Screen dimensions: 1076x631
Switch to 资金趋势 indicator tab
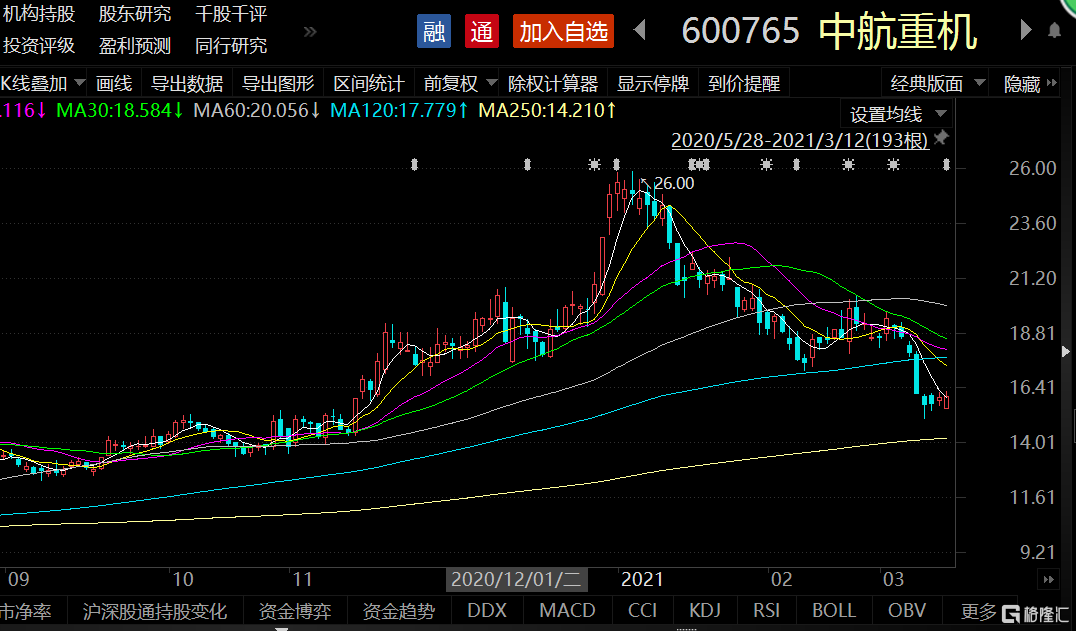pyautogui.click(x=399, y=611)
